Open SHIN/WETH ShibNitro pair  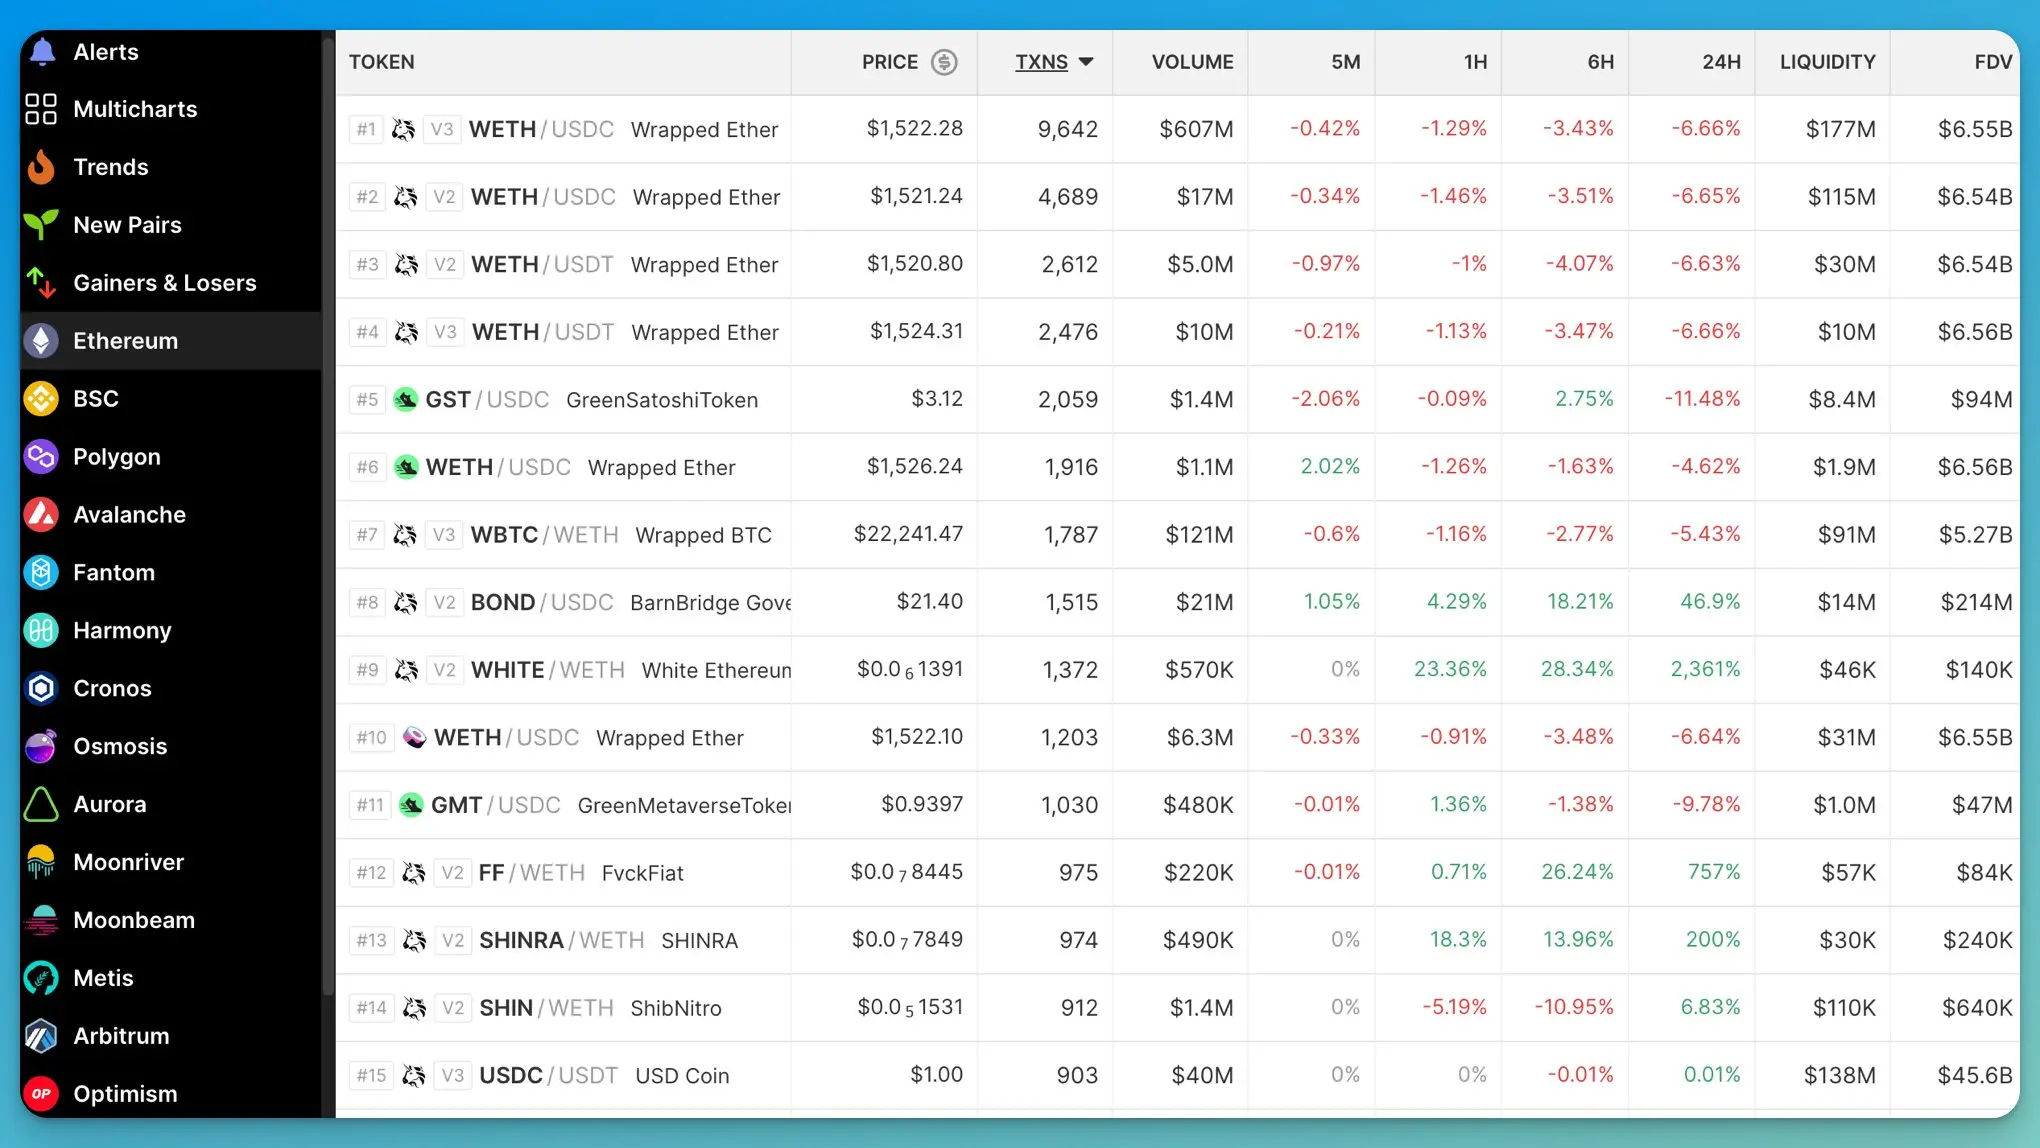(1177, 1008)
